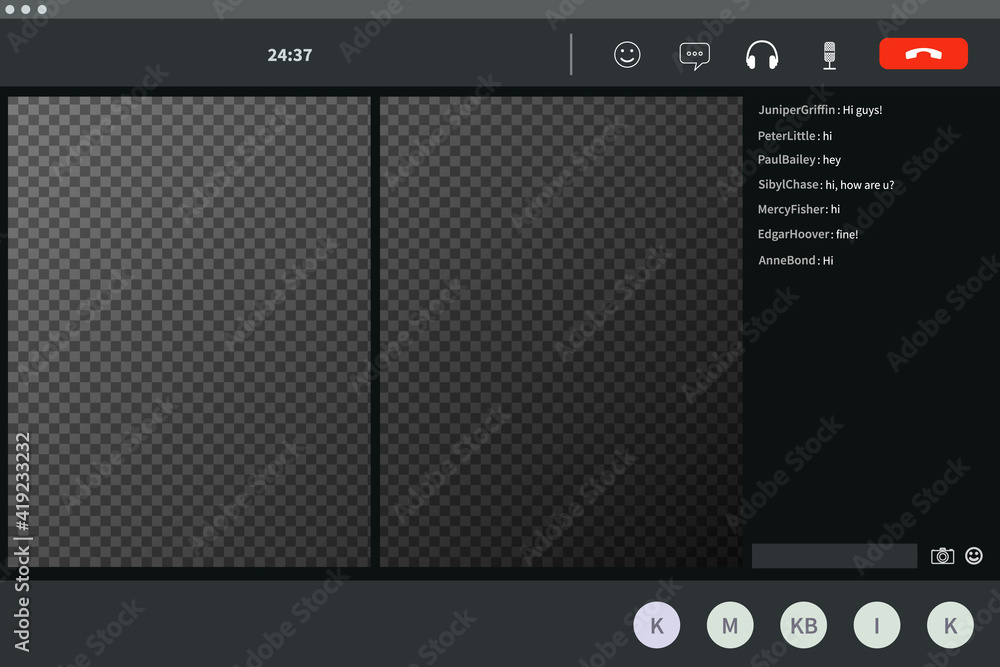Toggle the chat speech bubble icon
1000x667 pixels.
pos(695,56)
